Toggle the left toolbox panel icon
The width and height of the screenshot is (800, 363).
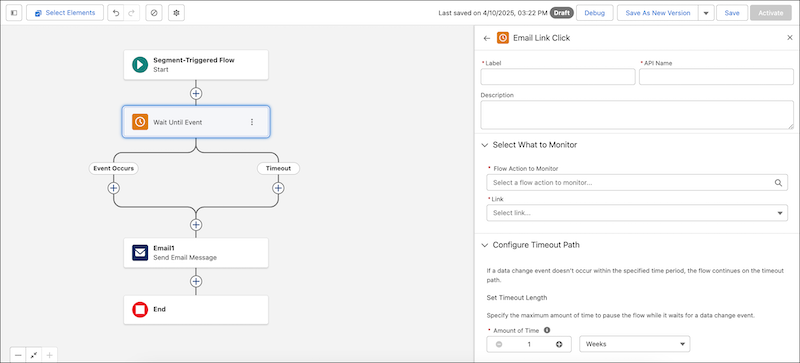(14, 13)
